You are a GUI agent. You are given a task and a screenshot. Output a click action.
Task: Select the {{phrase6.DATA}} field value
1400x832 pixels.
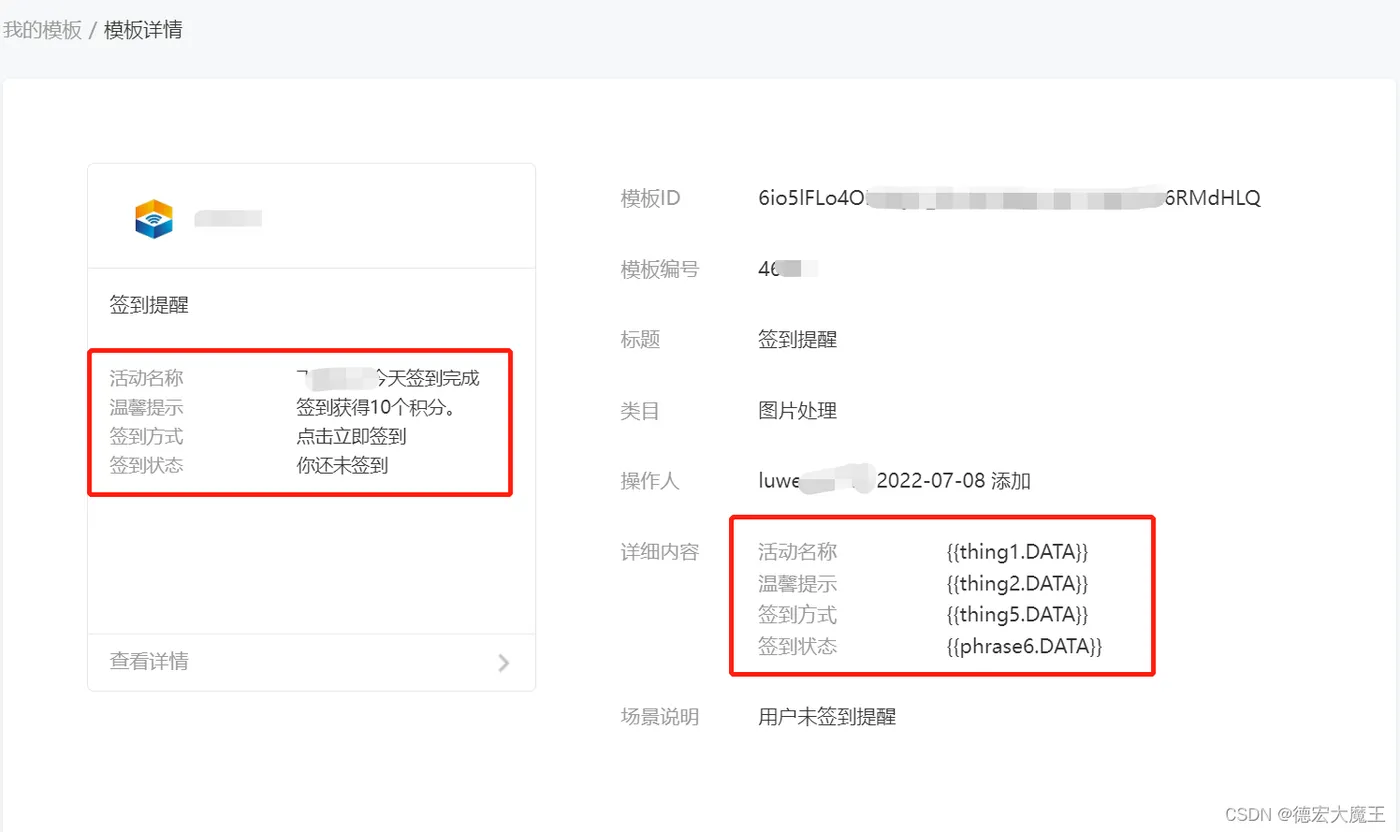(1024, 646)
